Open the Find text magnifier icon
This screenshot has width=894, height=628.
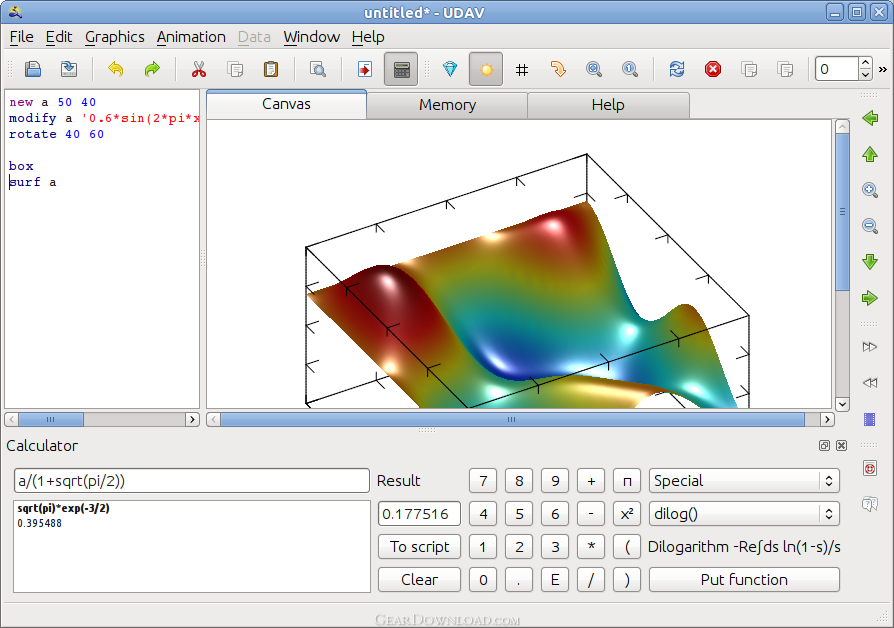pyautogui.click(x=318, y=70)
